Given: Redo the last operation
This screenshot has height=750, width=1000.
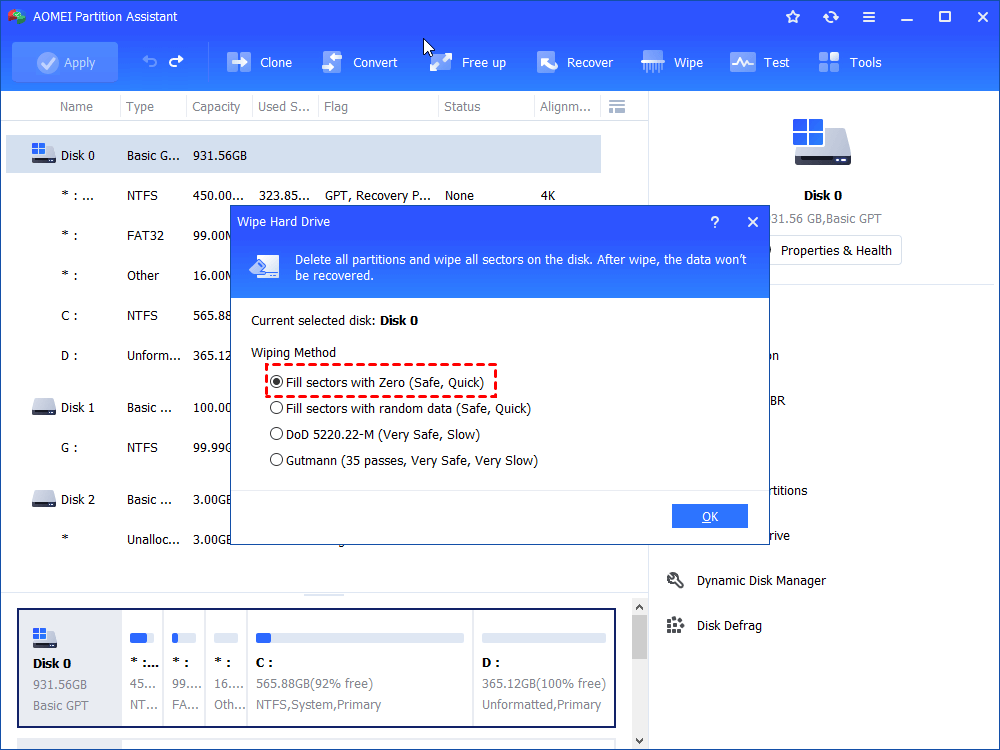Looking at the screenshot, I should coord(176,61).
